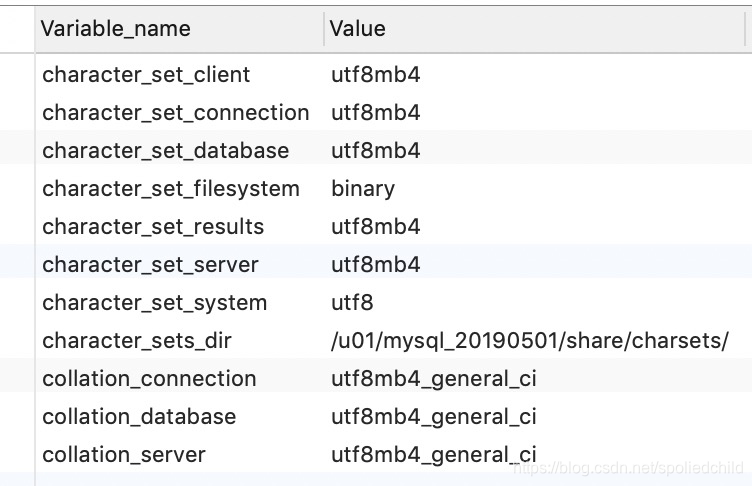Click the binary value cell

(363, 189)
